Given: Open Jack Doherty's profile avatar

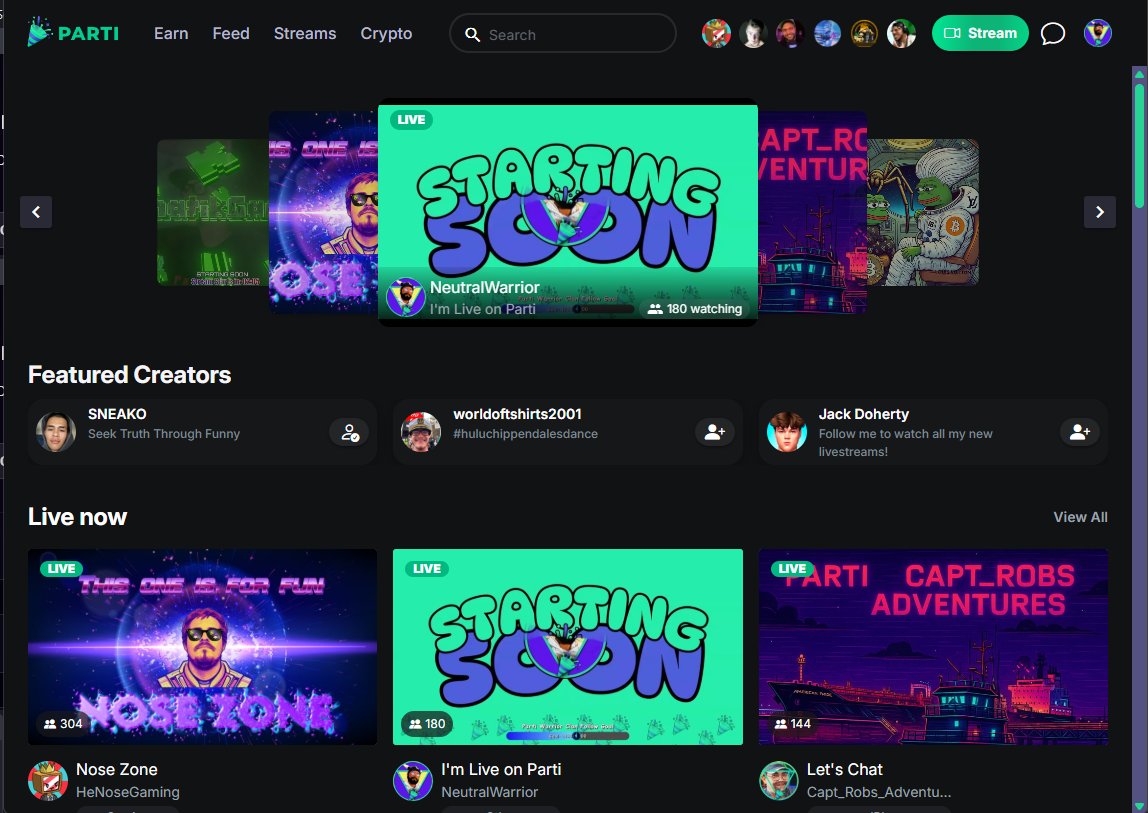Looking at the screenshot, I should (786, 432).
